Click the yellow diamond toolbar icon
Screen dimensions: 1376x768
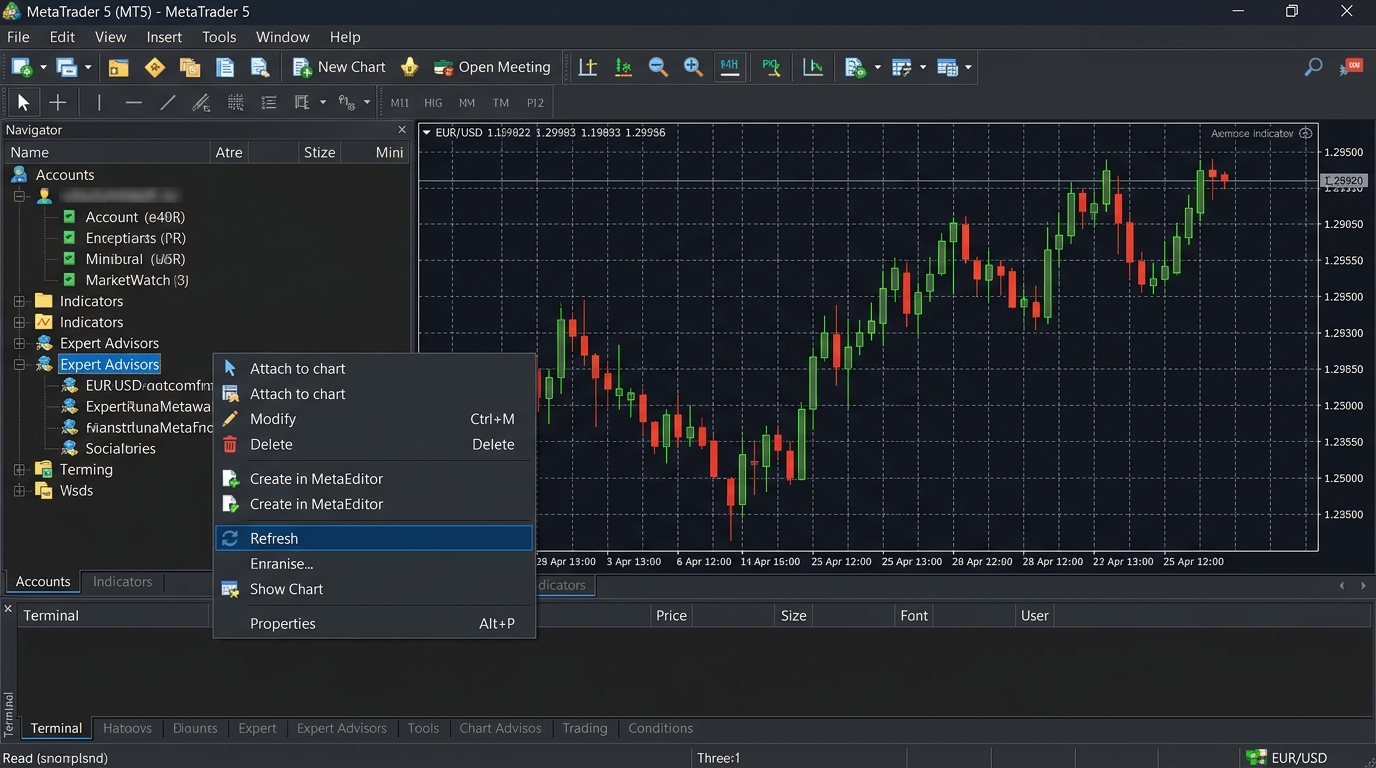[x=155, y=67]
